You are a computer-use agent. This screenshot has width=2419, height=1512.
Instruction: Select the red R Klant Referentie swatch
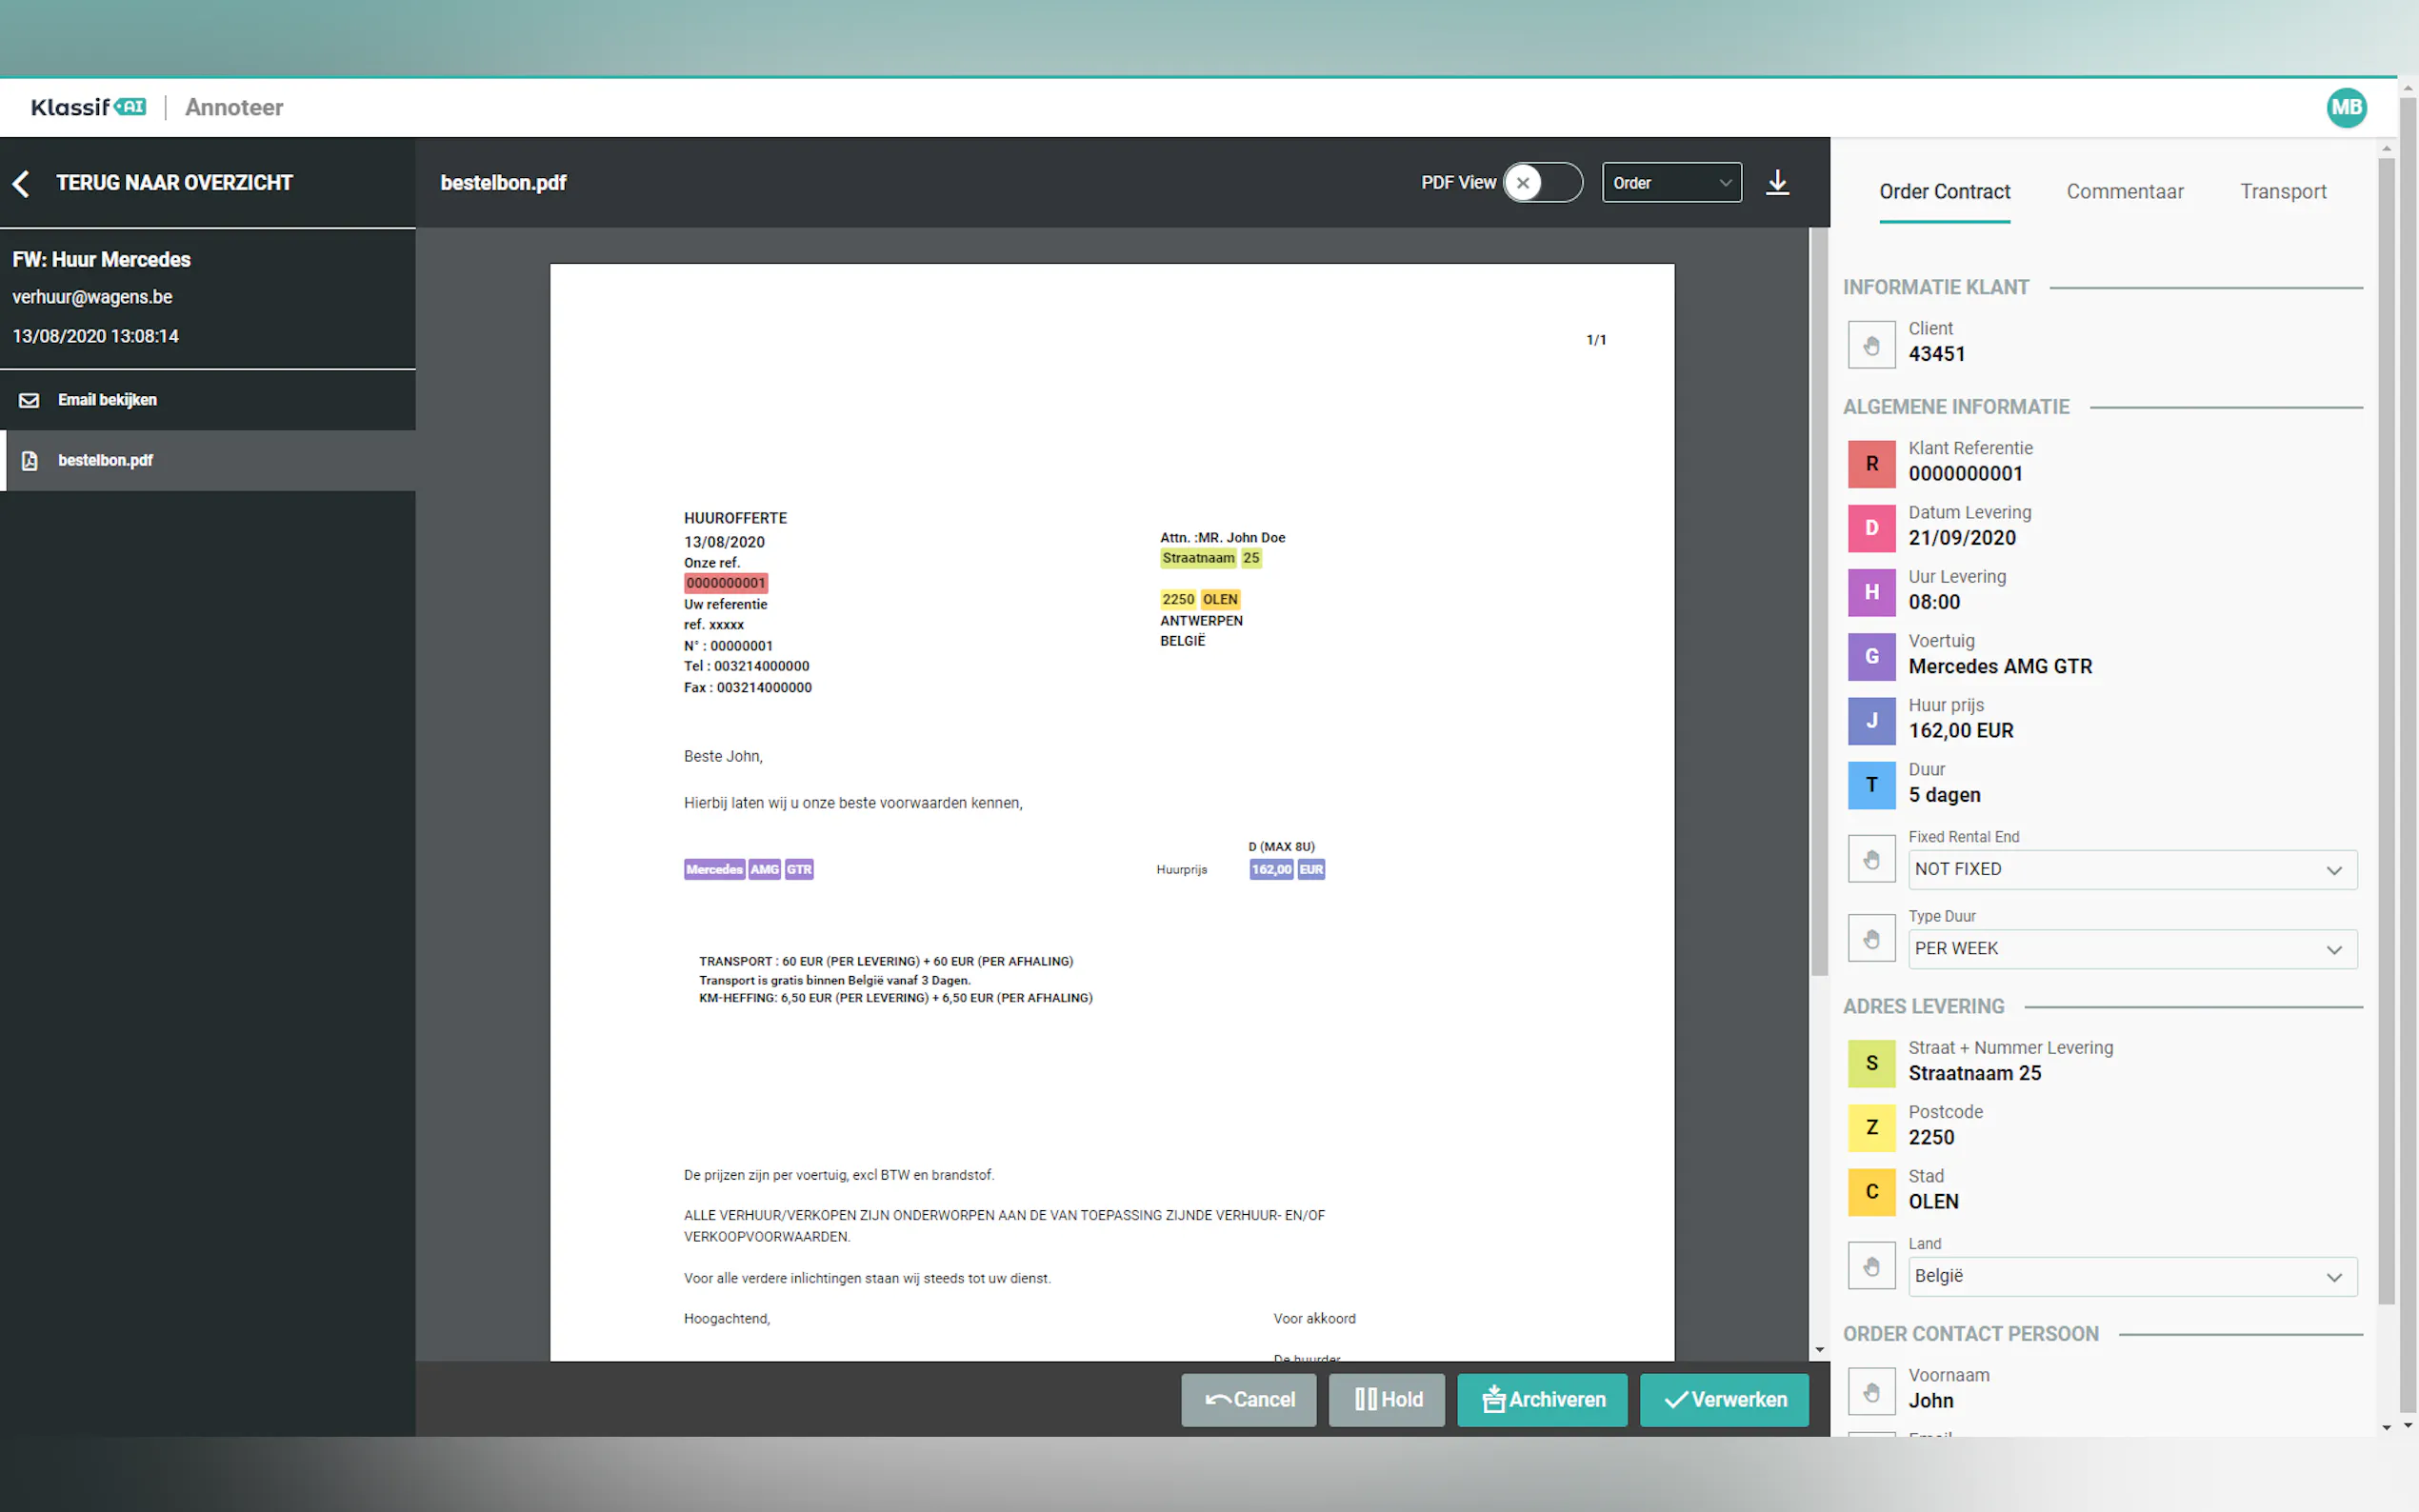1871,464
